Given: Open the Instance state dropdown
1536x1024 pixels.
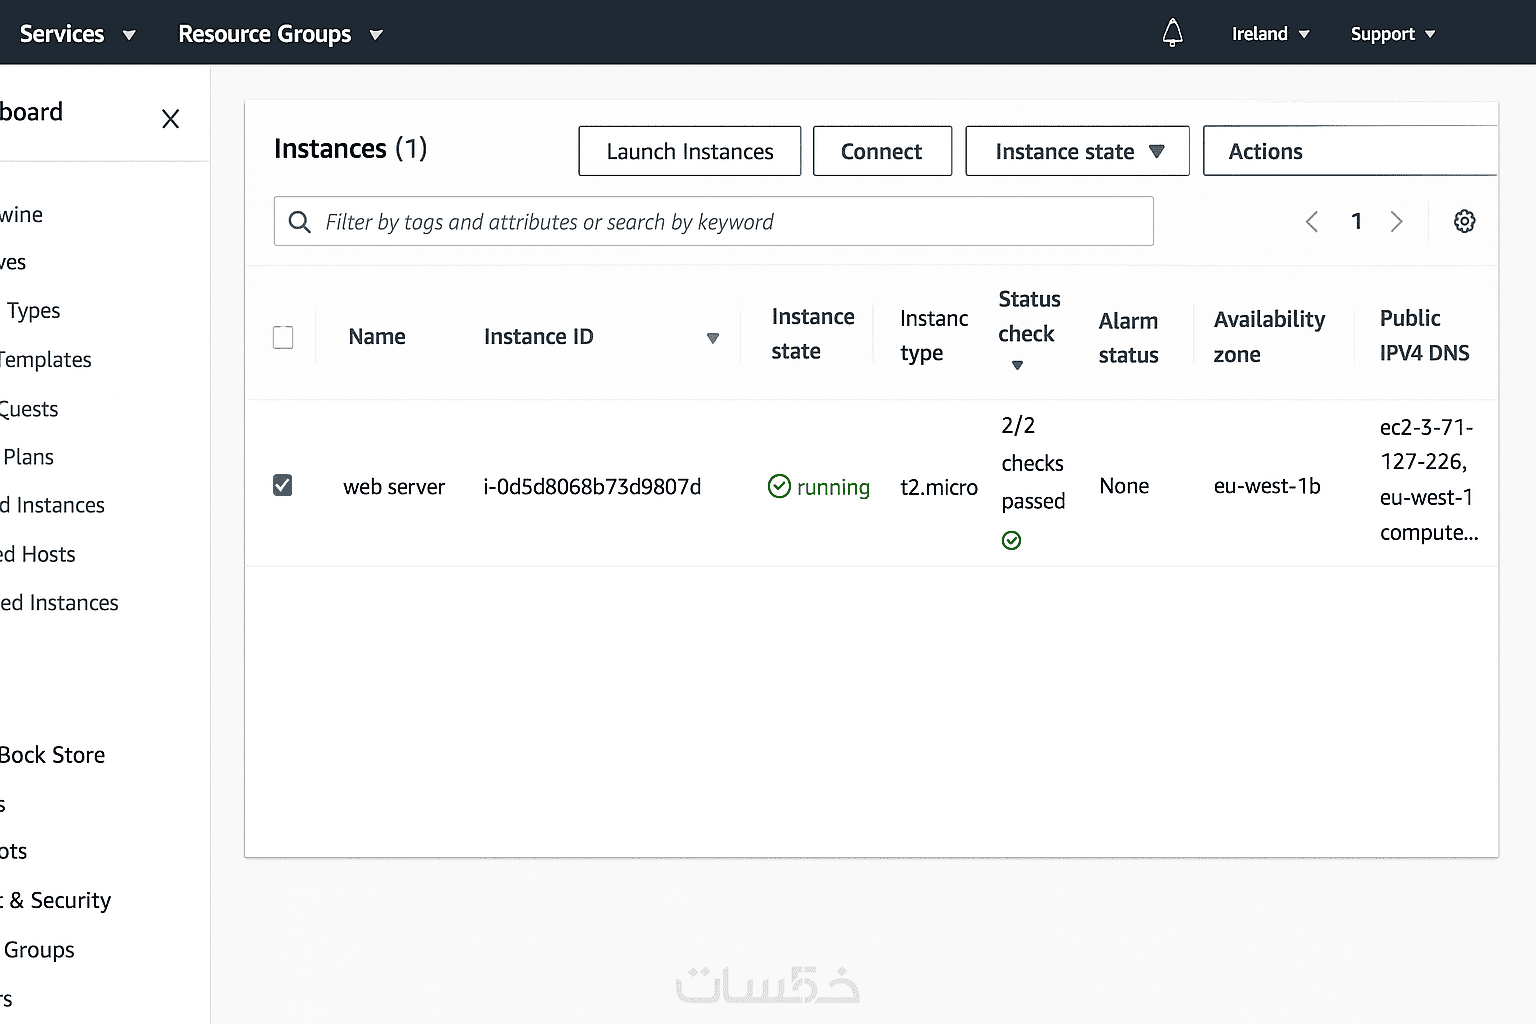Looking at the screenshot, I should [1077, 151].
